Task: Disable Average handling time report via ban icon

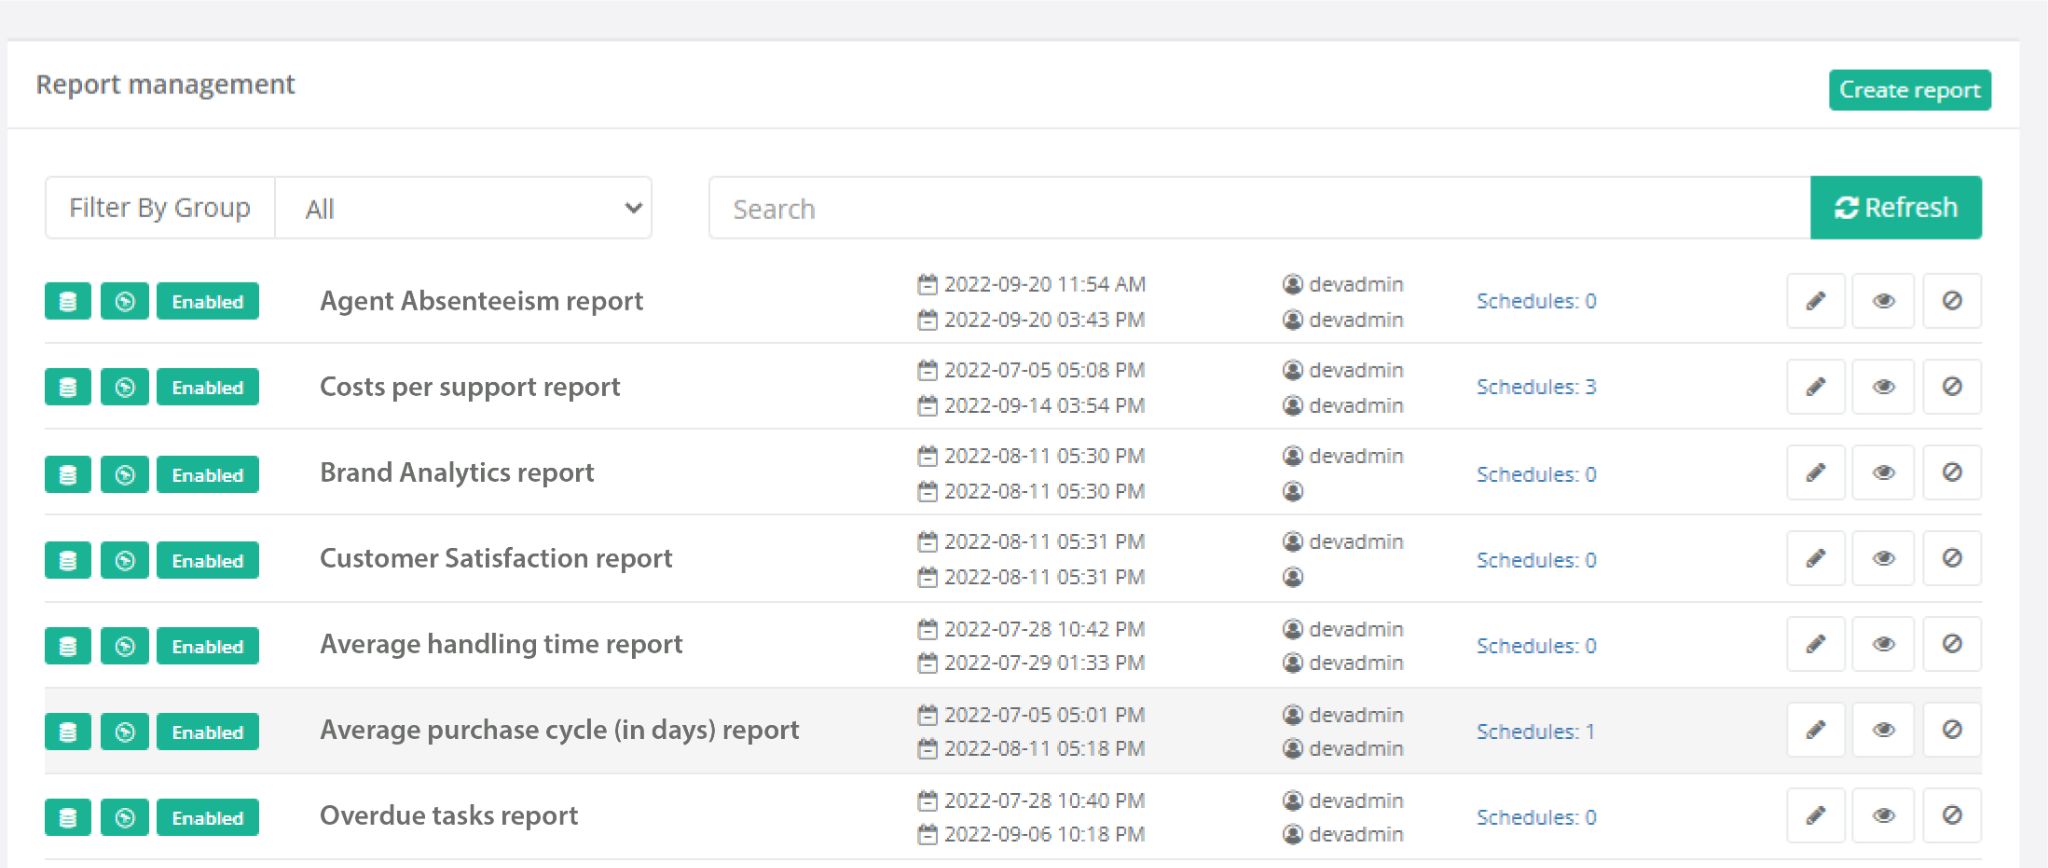Action: 1952,645
